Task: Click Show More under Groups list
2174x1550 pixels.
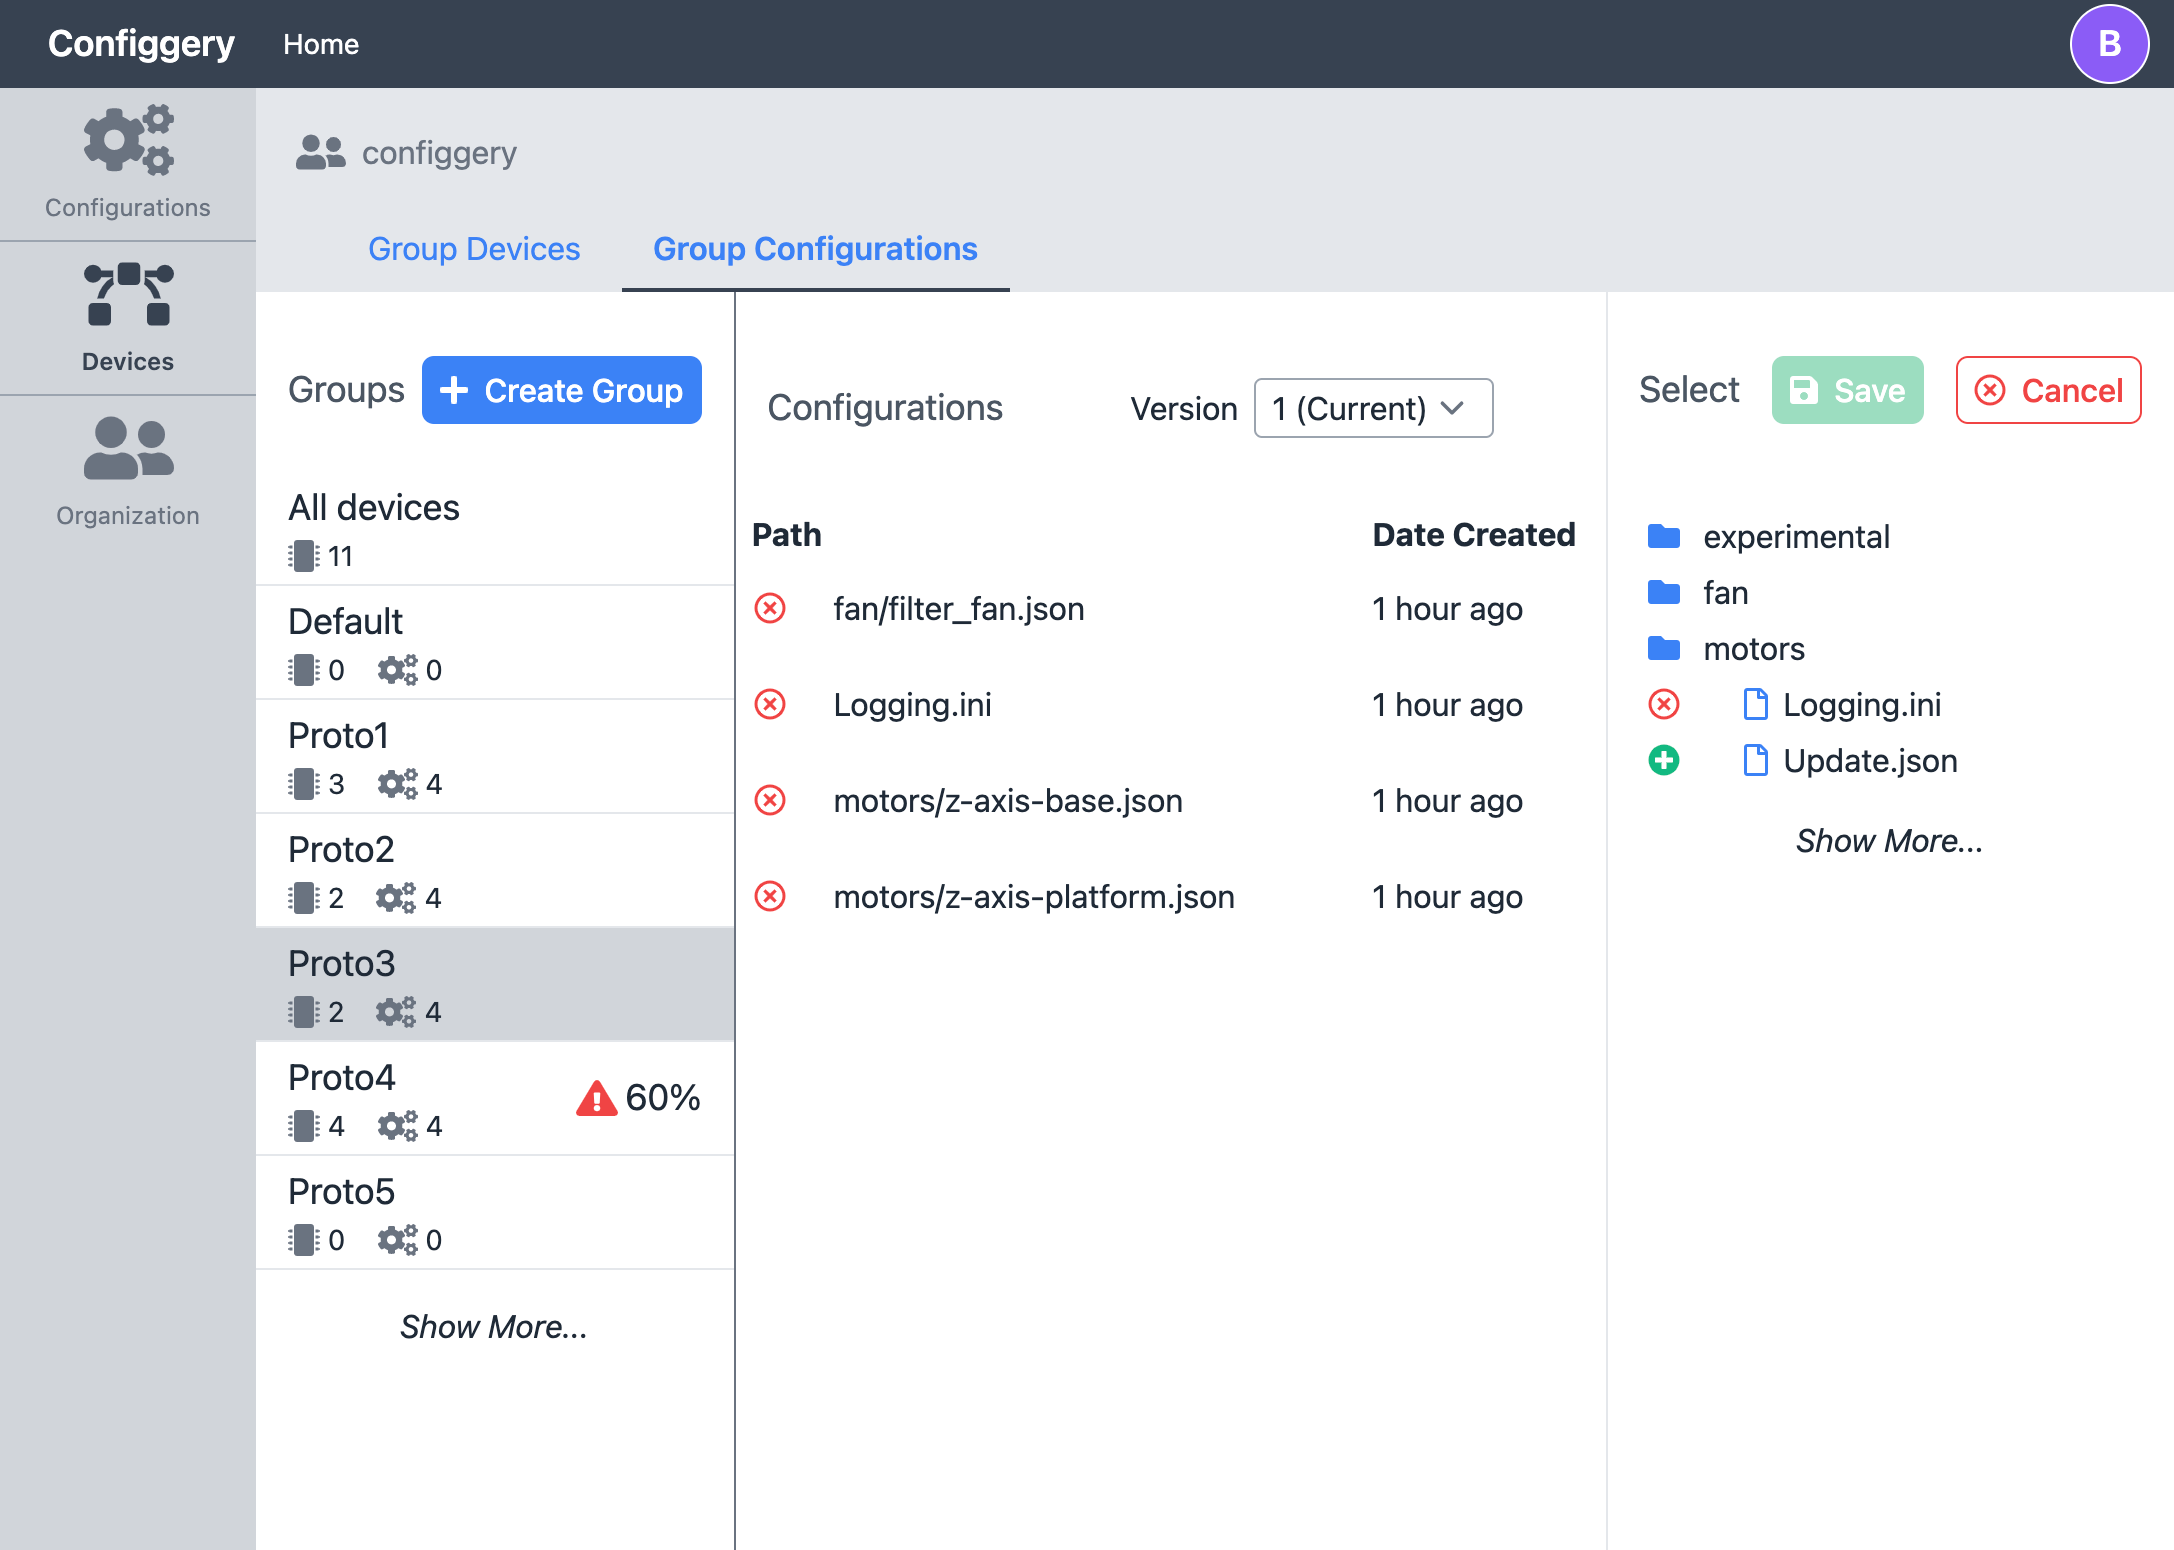Action: 493,1326
